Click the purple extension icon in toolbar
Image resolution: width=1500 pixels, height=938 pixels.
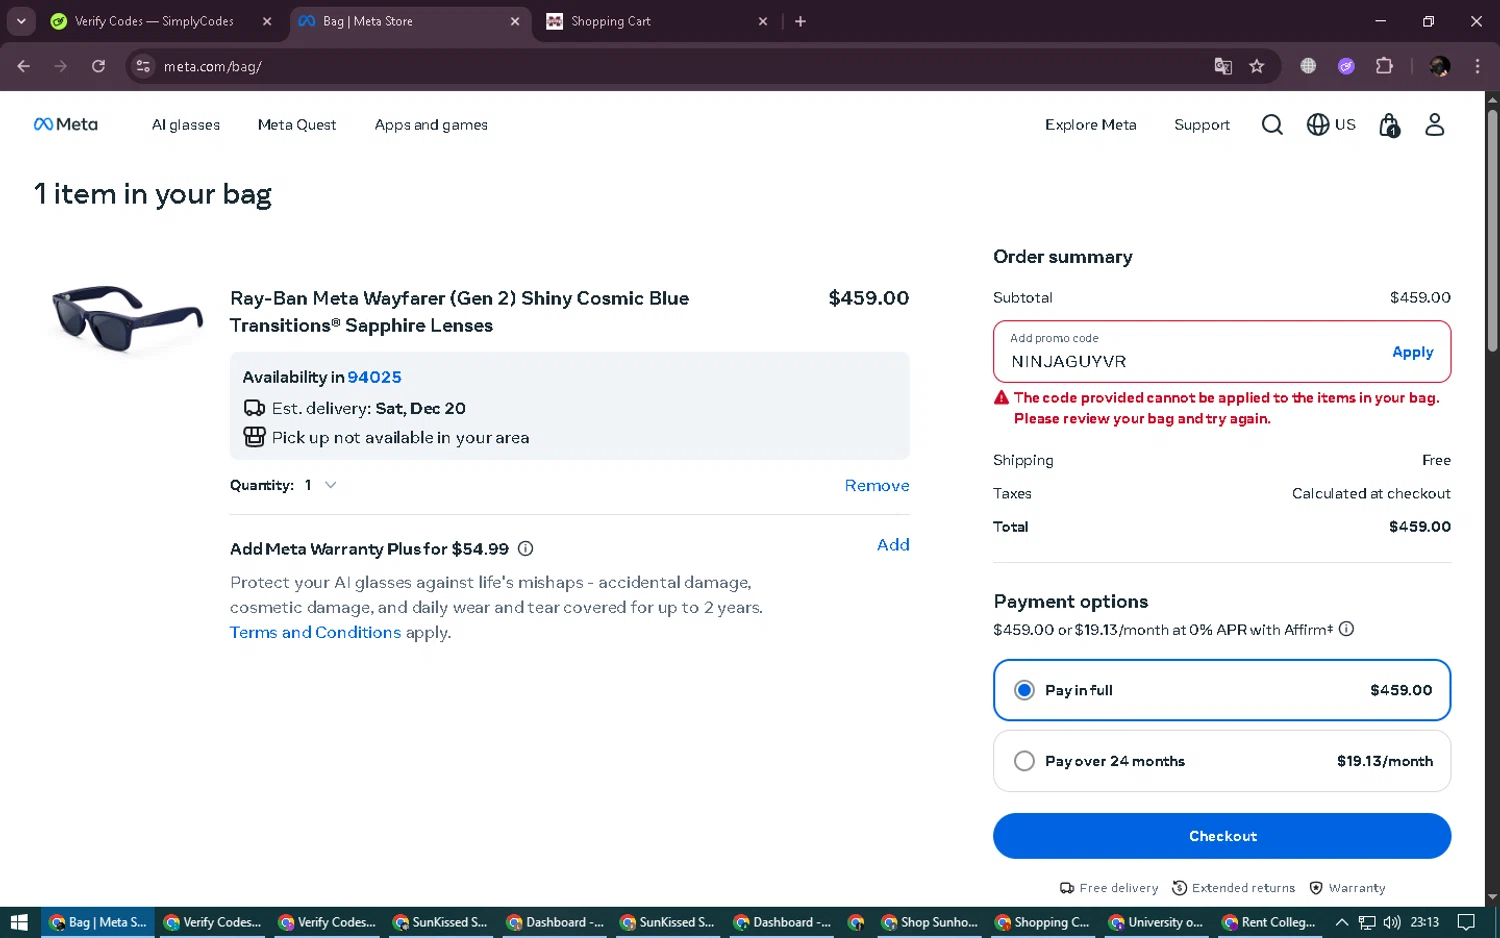(x=1346, y=66)
